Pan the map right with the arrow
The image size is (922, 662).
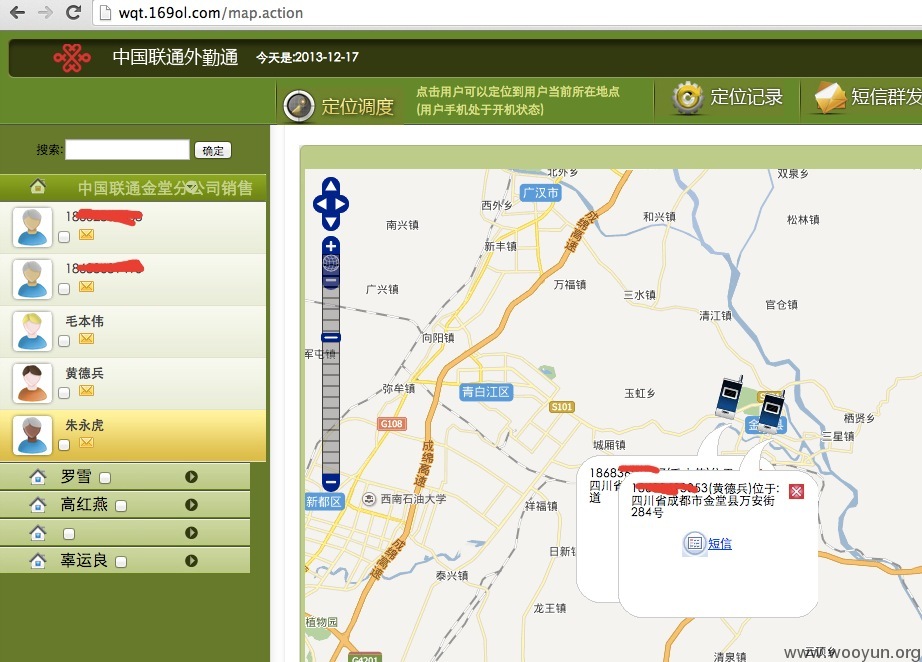coord(342,204)
